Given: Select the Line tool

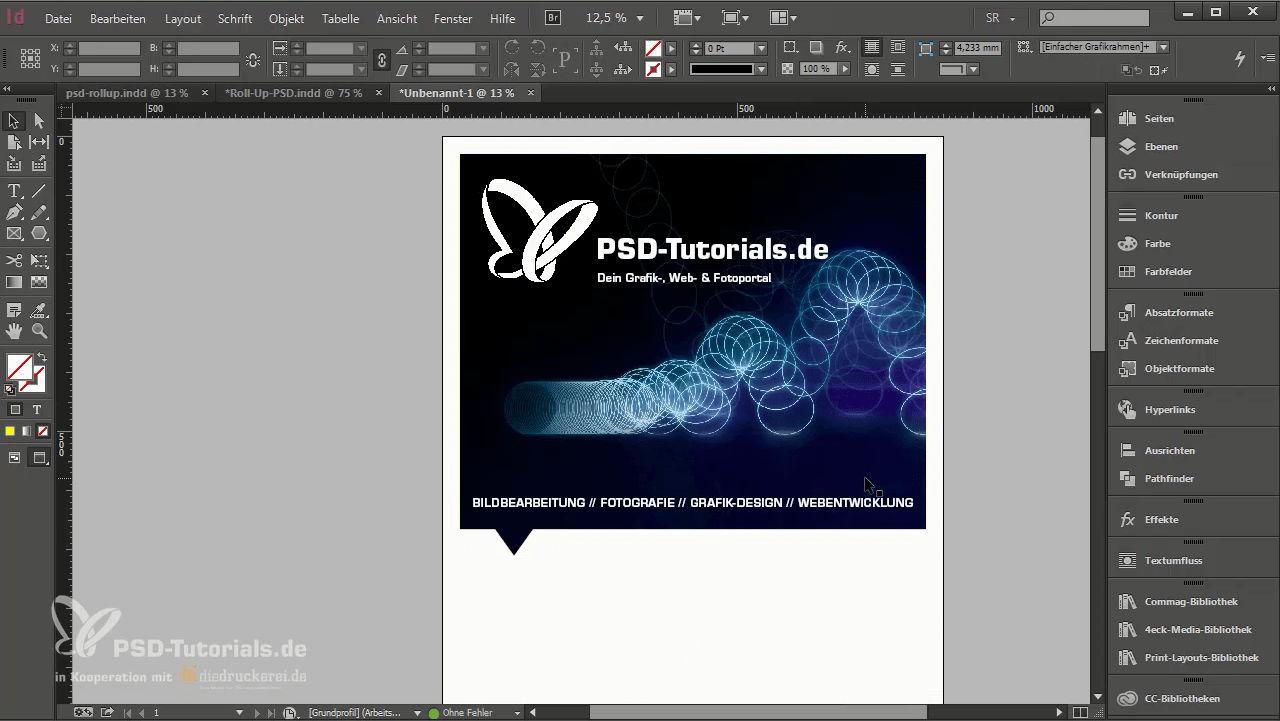Looking at the screenshot, I should (39, 190).
